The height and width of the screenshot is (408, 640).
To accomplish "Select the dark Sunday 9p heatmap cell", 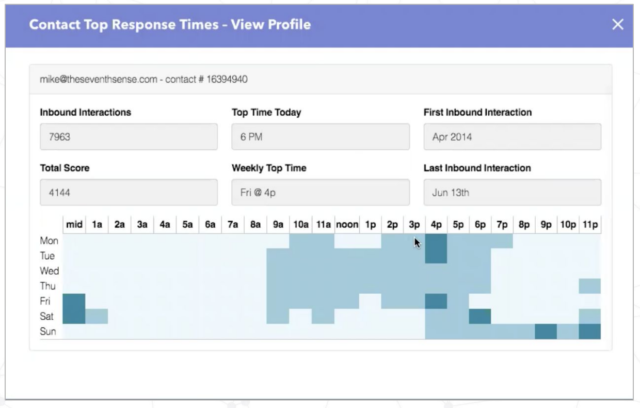I will click(x=546, y=331).
